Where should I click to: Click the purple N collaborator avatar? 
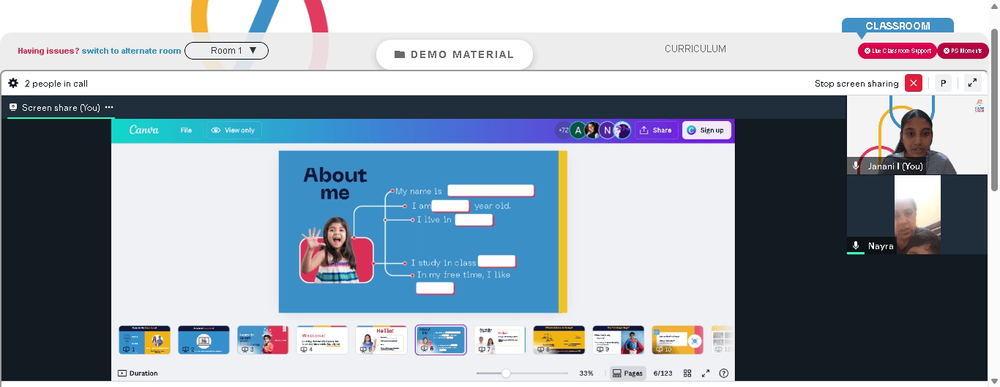607,130
